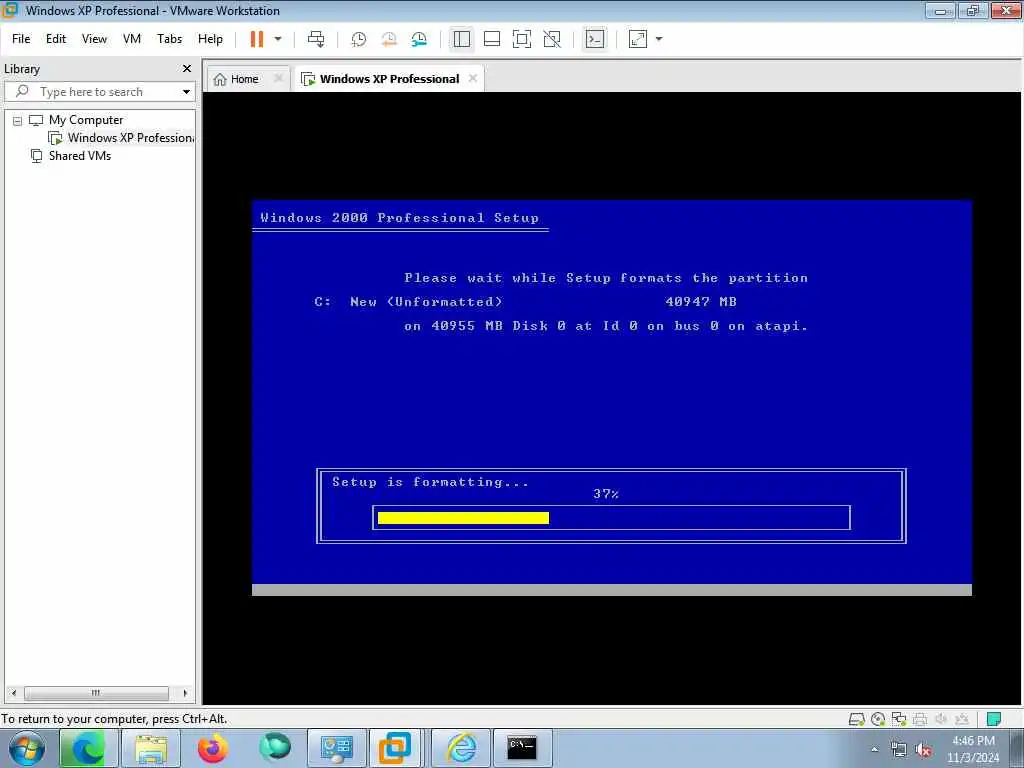The width and height of the screenshot is (1024, 768).
Task: Click the network adapter status icon
Action: 899,720
